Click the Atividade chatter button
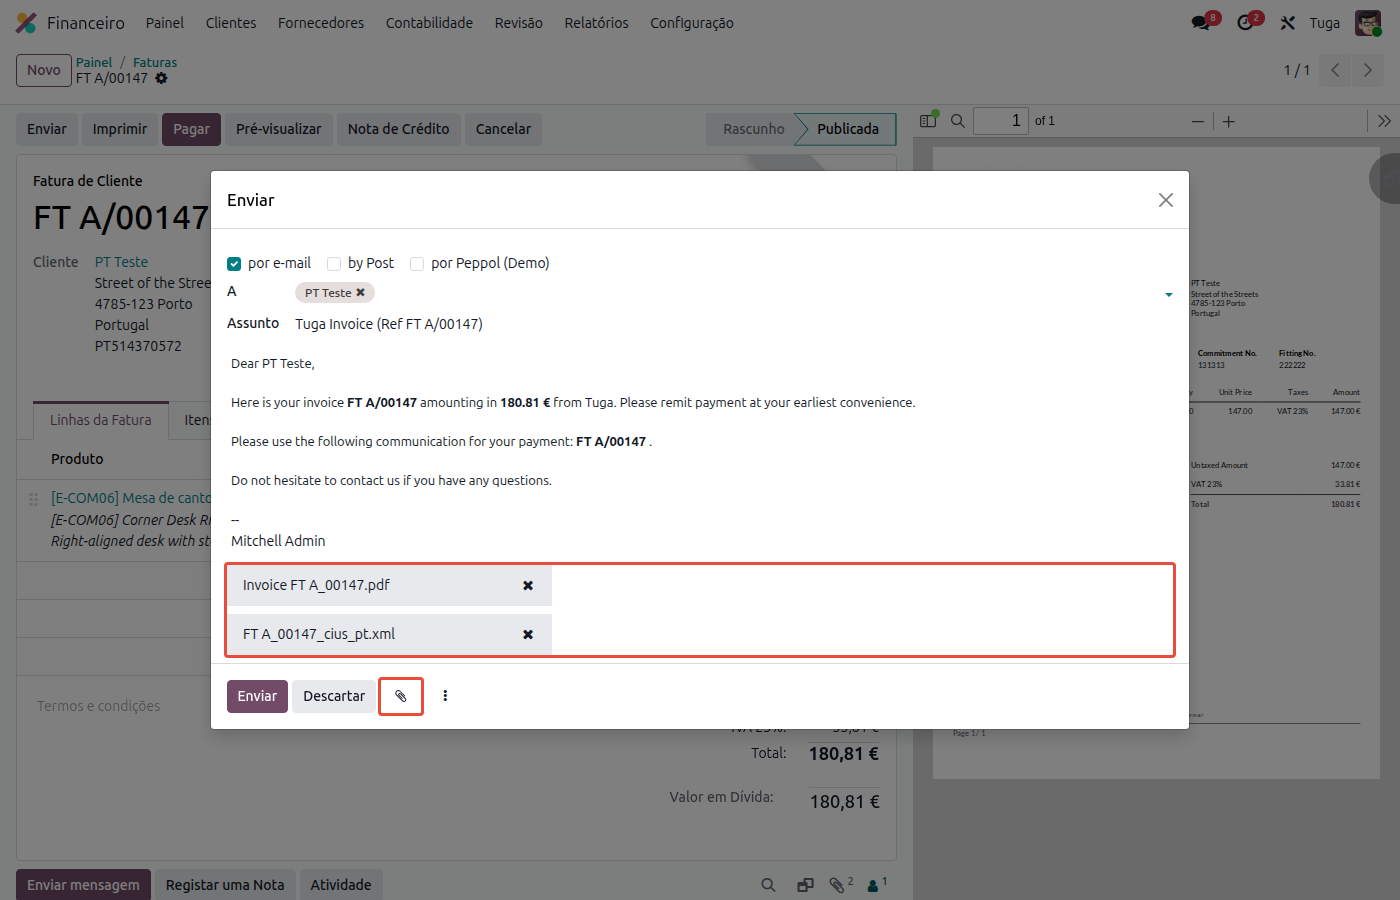 coord(341,885)
